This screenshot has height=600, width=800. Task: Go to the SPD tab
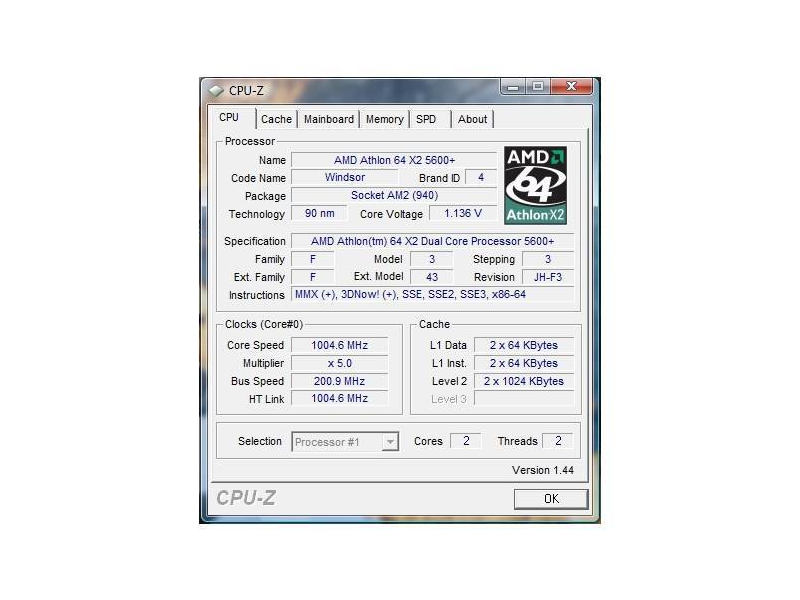pyautogui.click(x=426, y=119)
